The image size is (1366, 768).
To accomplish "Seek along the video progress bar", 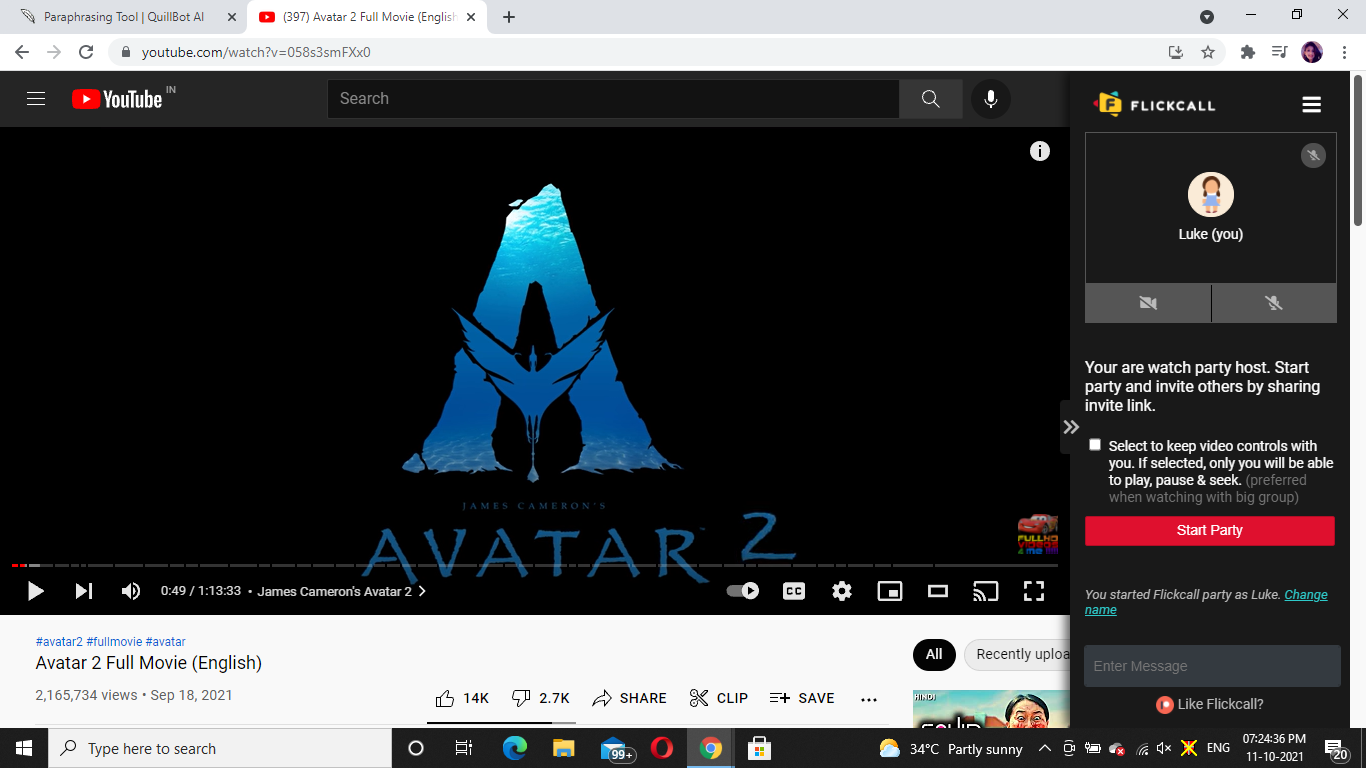I will point(535,566).
